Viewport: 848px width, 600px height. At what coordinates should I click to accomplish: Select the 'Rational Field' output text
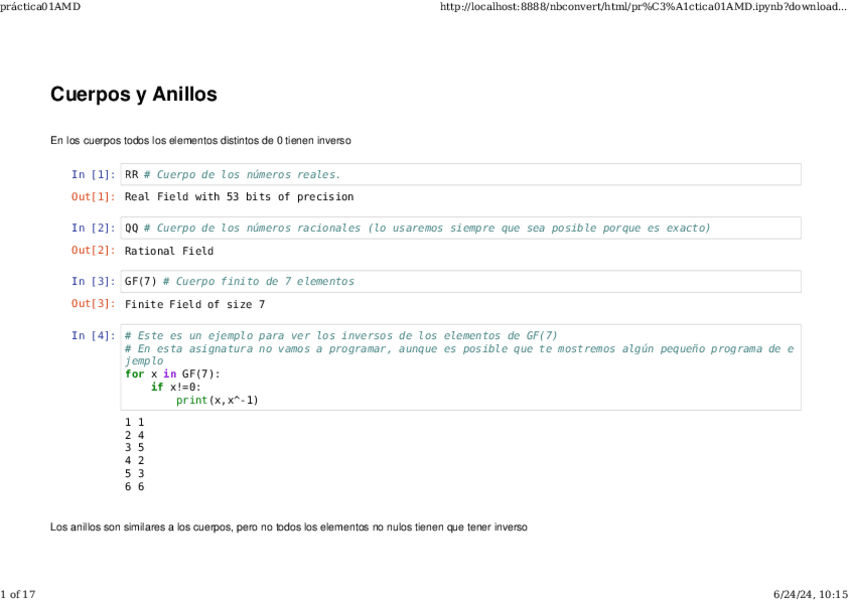pyautogui.click(x=168, y=251)
